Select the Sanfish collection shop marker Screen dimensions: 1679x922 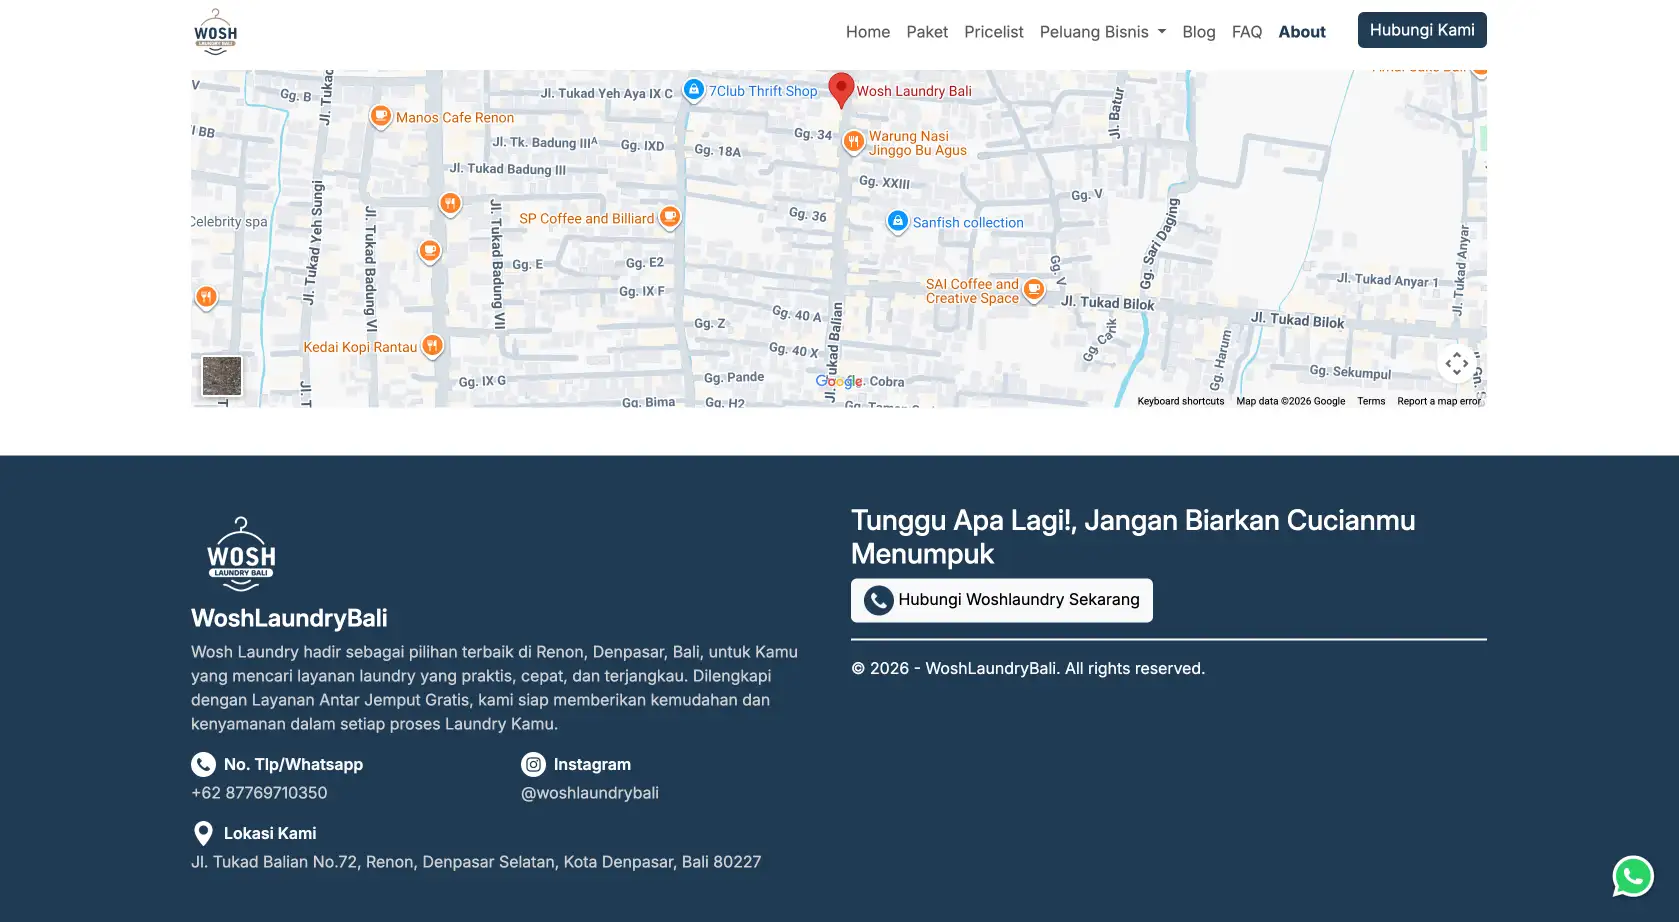898,221
